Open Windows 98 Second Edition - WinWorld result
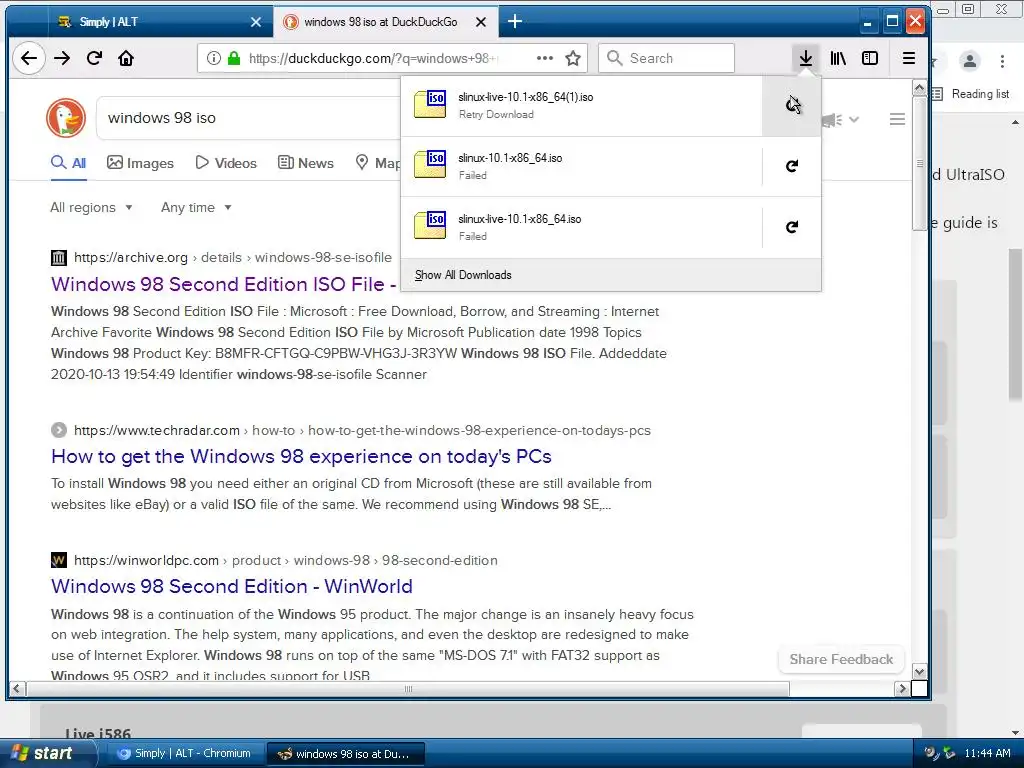 [x=232, y=586]
